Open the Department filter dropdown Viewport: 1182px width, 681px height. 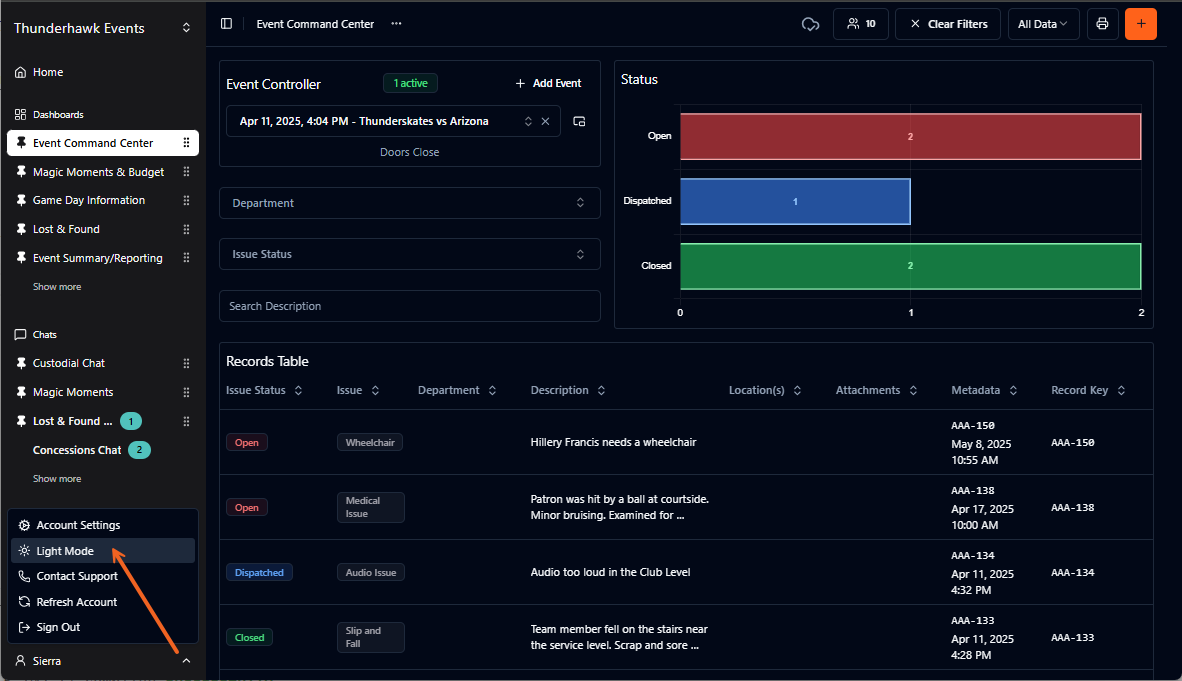tap(409, 202)
